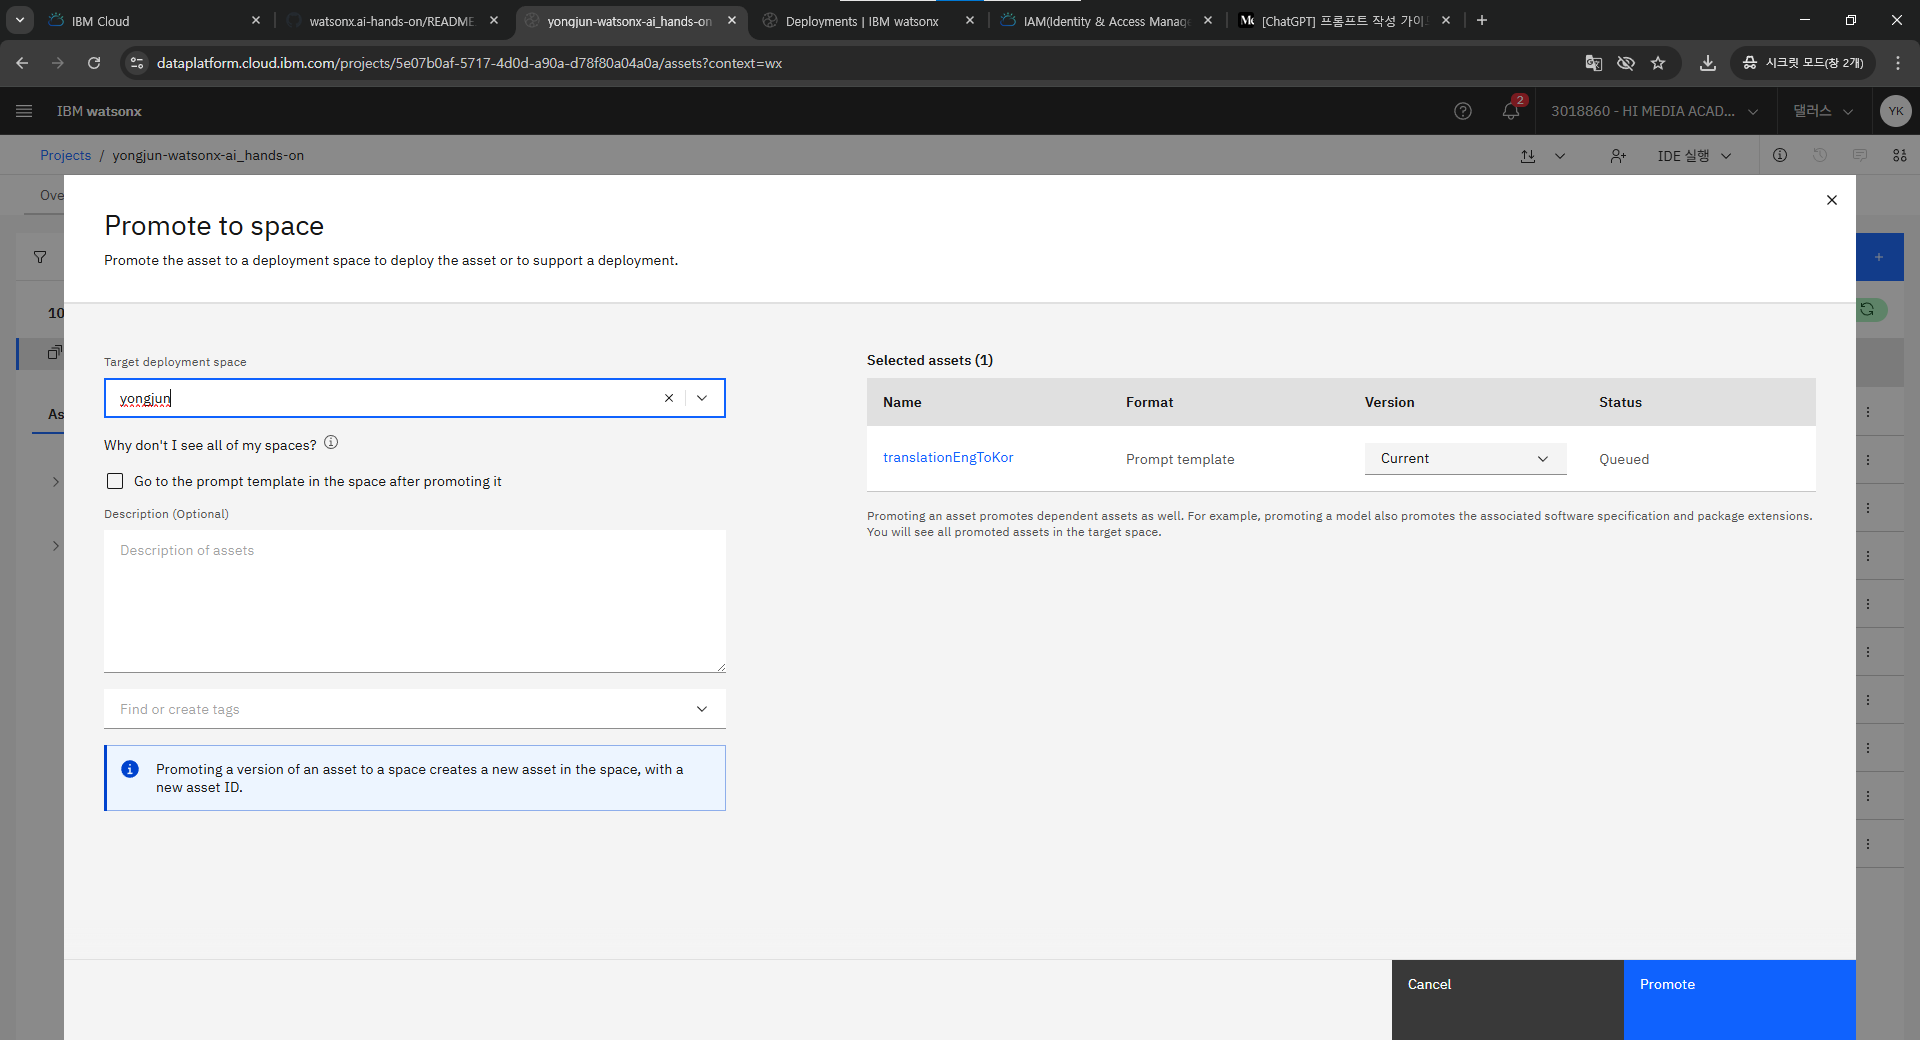Click the history icon in project toolbar
The width and height of the screenshot is (1920, 1040).
click(1820, 155)
